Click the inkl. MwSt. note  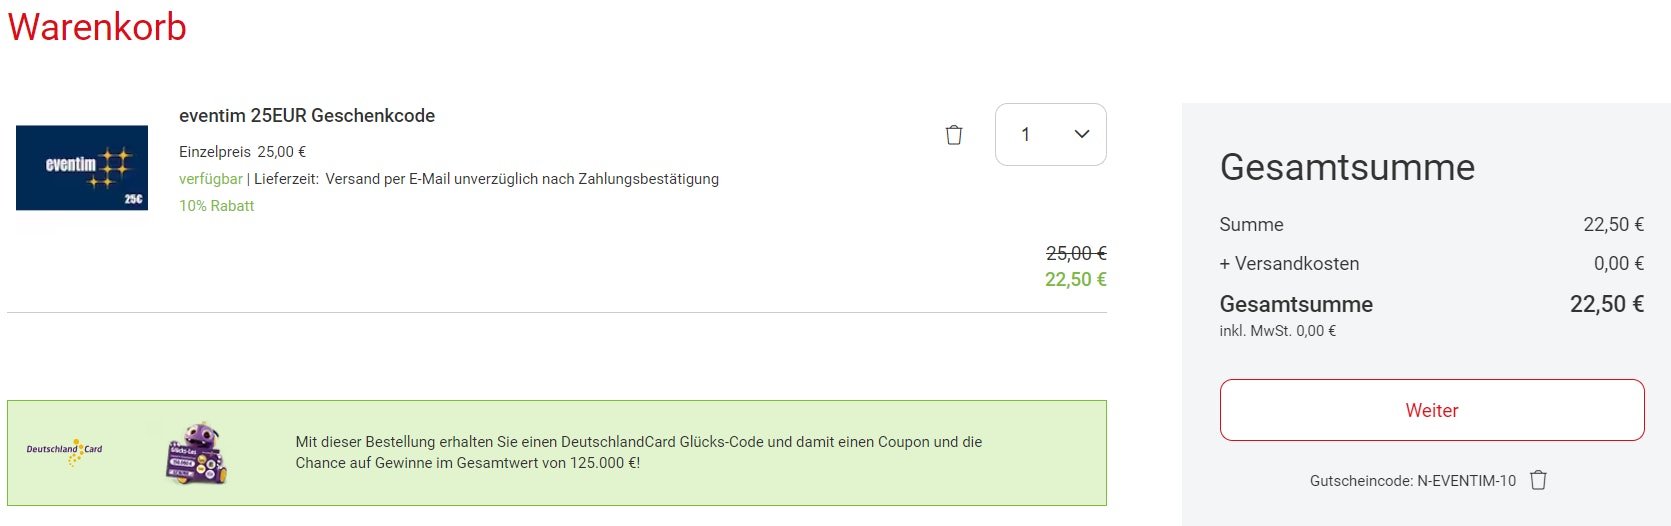[1277, 331]
